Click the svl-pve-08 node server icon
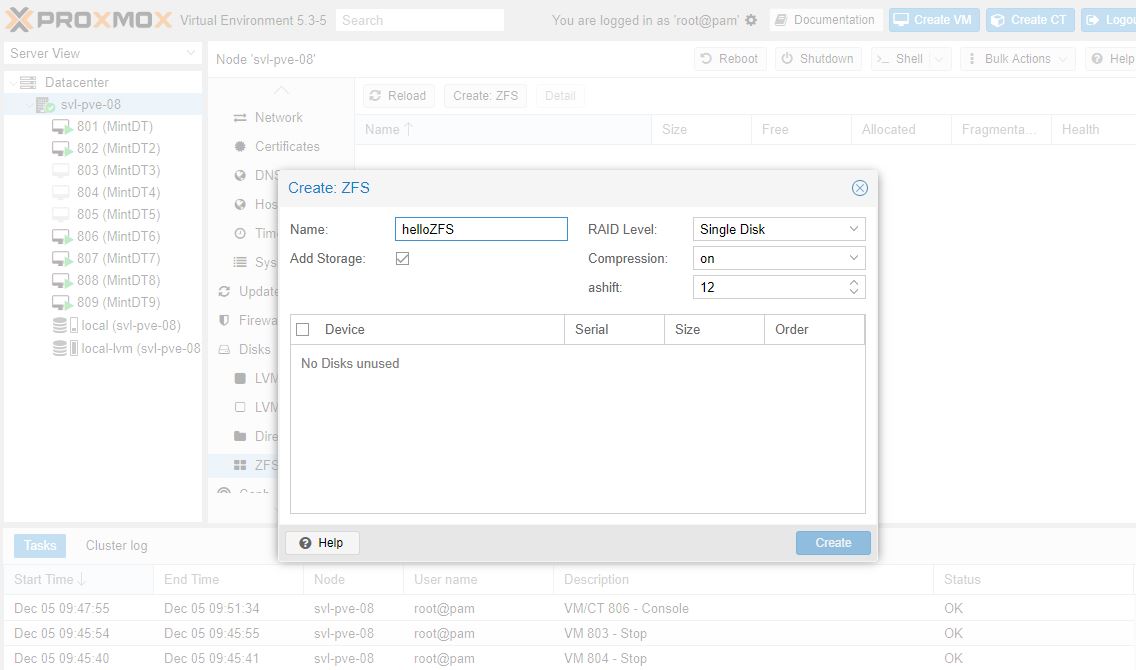 point(45,105)
